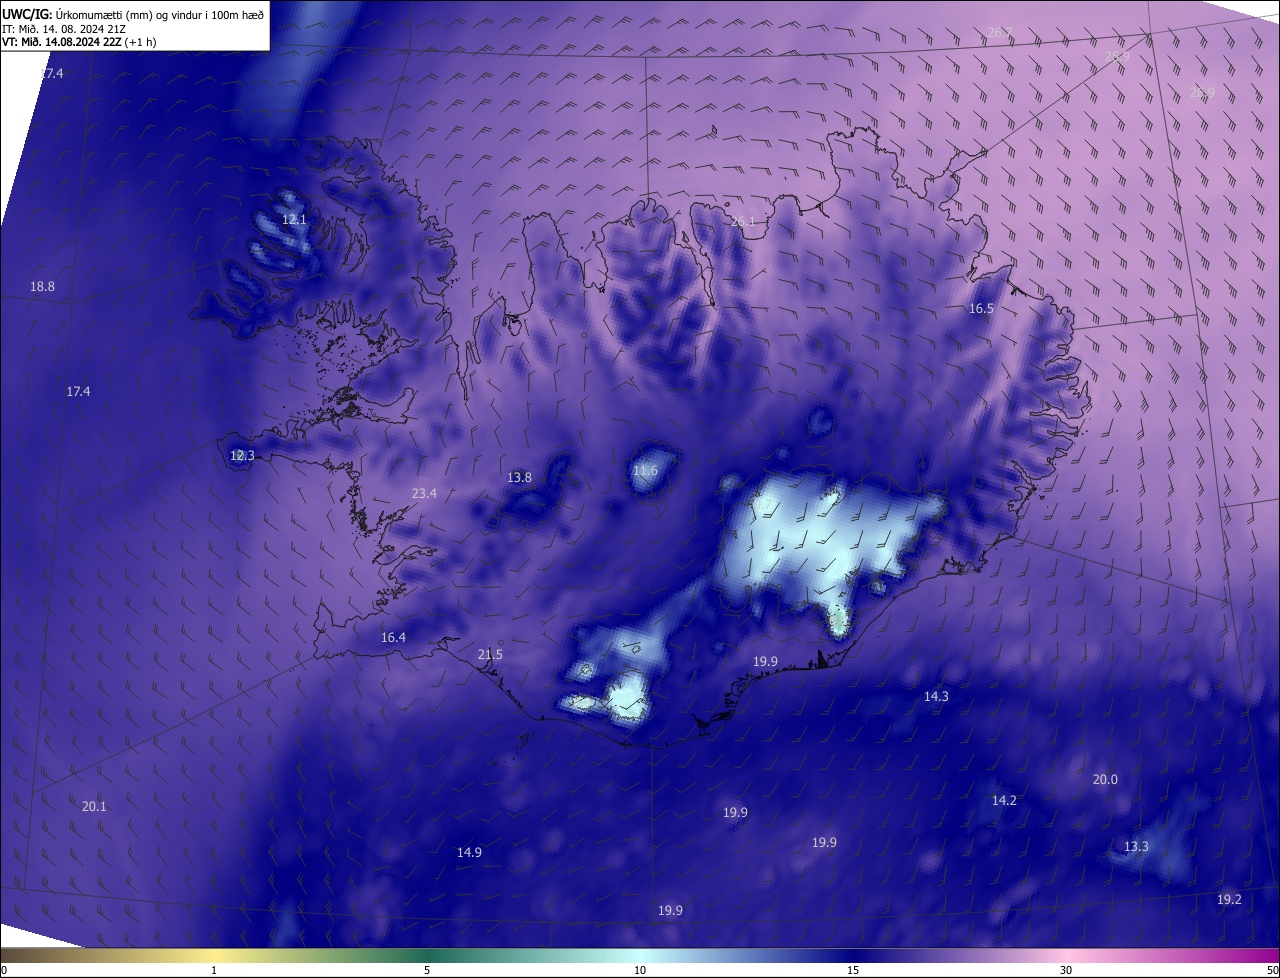The image size is (1280, 978).
Task: Click the 11.6 value on the map
Action: click(x=646, y=471)
